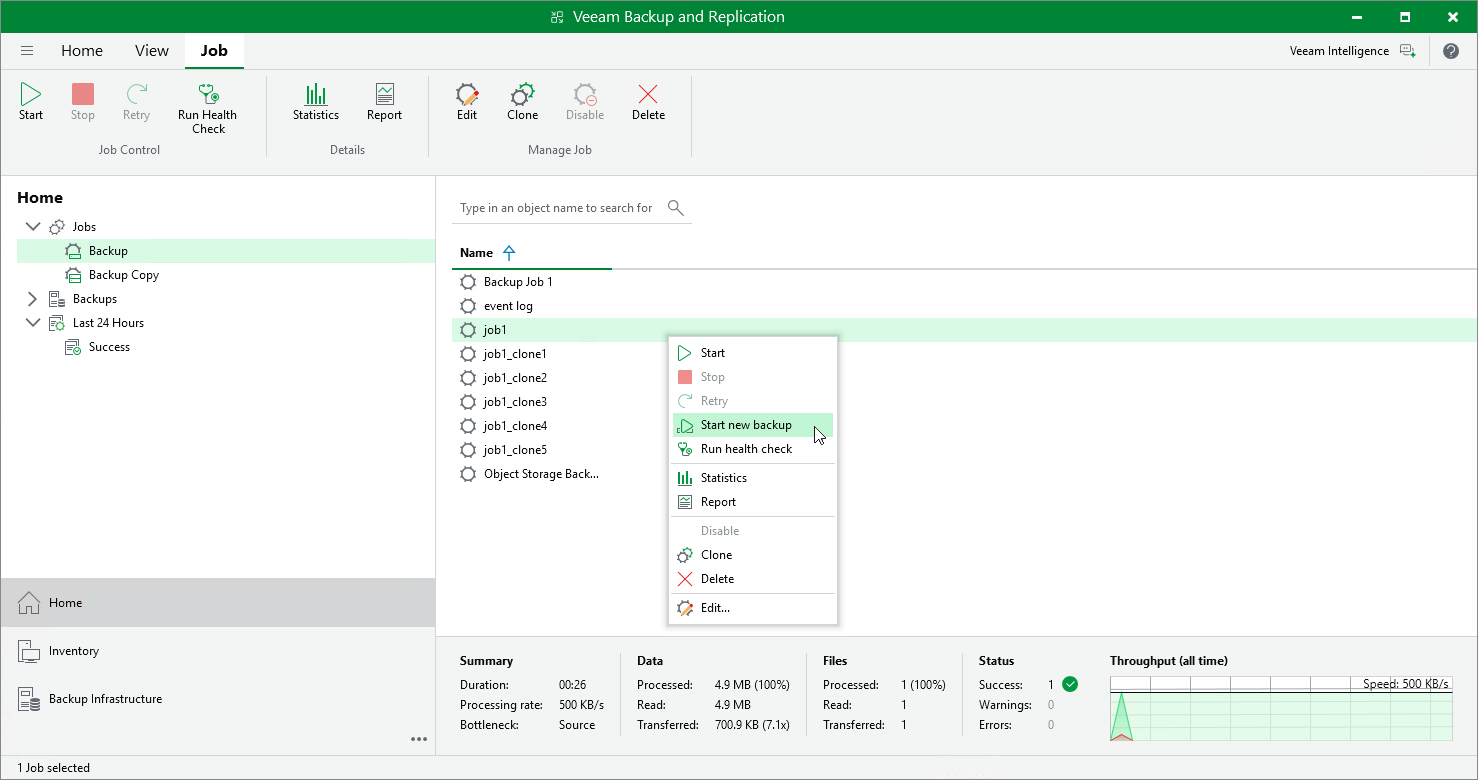The height and width of the screenshot is (780, 1478).
Task: Click the navigation pane overflow dots
Action: tap(419, 739)
